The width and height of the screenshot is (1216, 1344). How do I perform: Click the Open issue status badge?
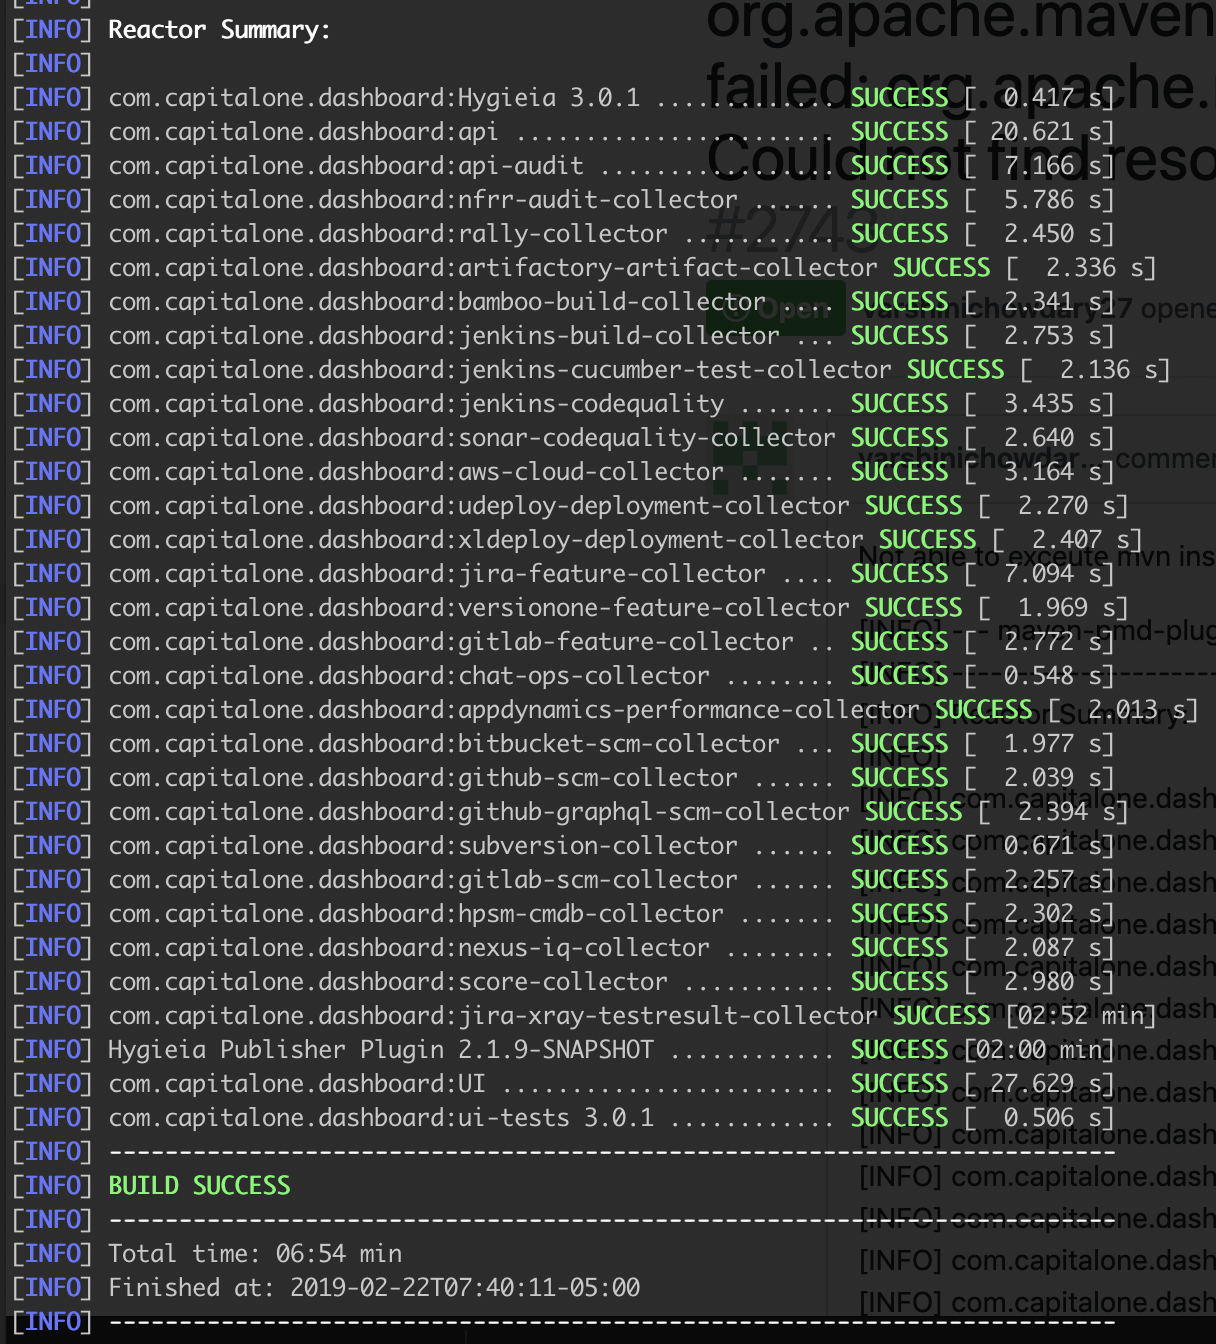click(x=778, y=308)
